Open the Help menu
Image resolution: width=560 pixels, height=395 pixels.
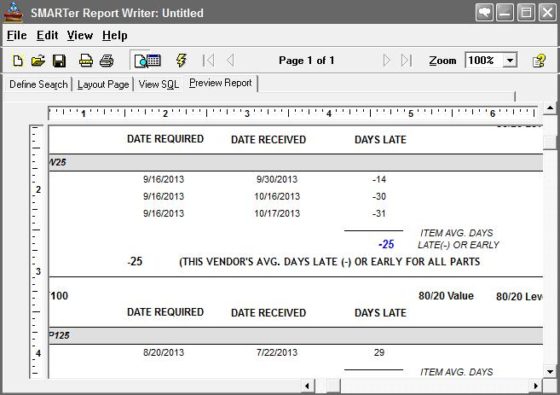115,35
